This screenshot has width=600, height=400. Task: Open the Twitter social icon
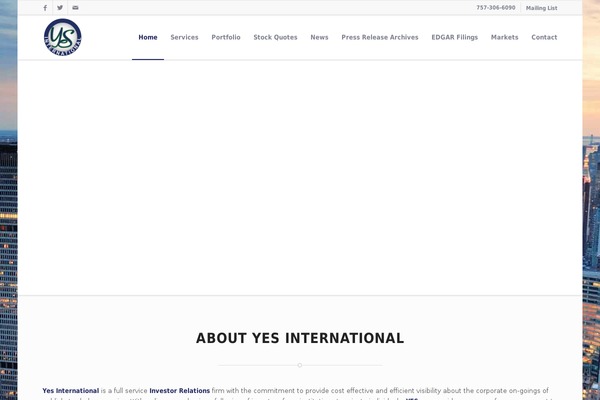pyautogui.click(x=60, y=8)
